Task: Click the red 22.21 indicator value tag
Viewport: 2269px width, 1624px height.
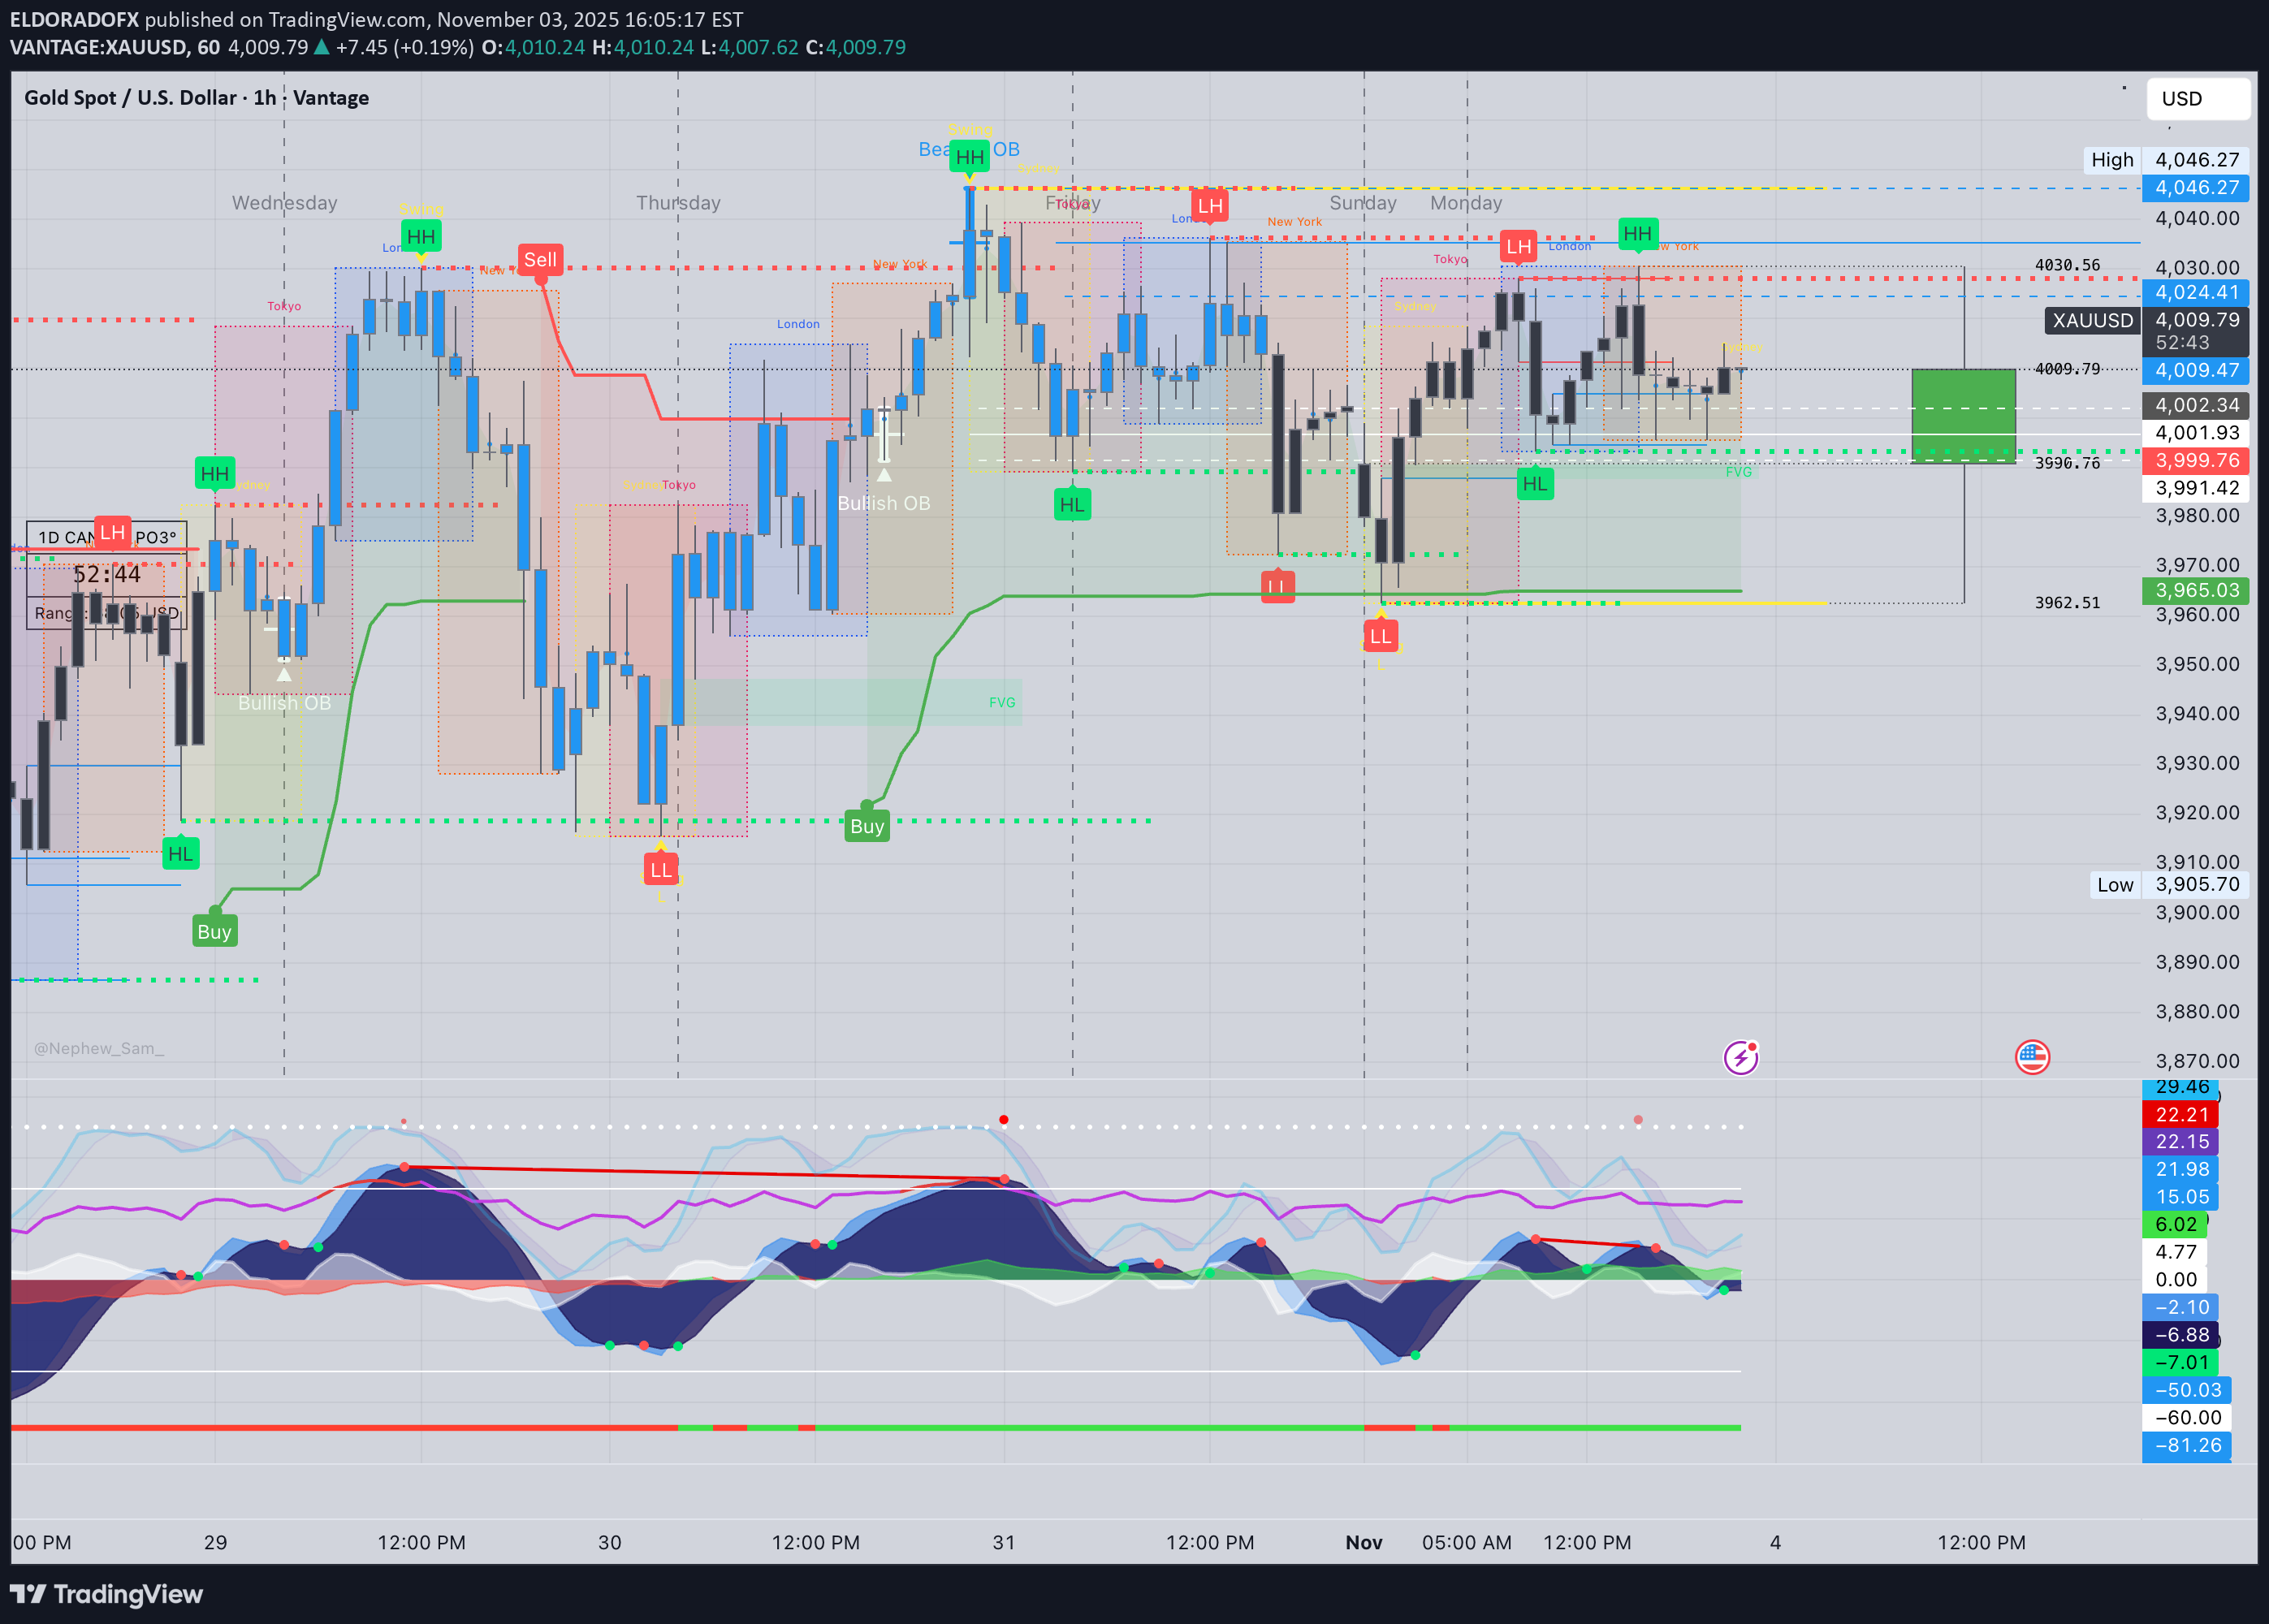Action: point(2180,1114)
